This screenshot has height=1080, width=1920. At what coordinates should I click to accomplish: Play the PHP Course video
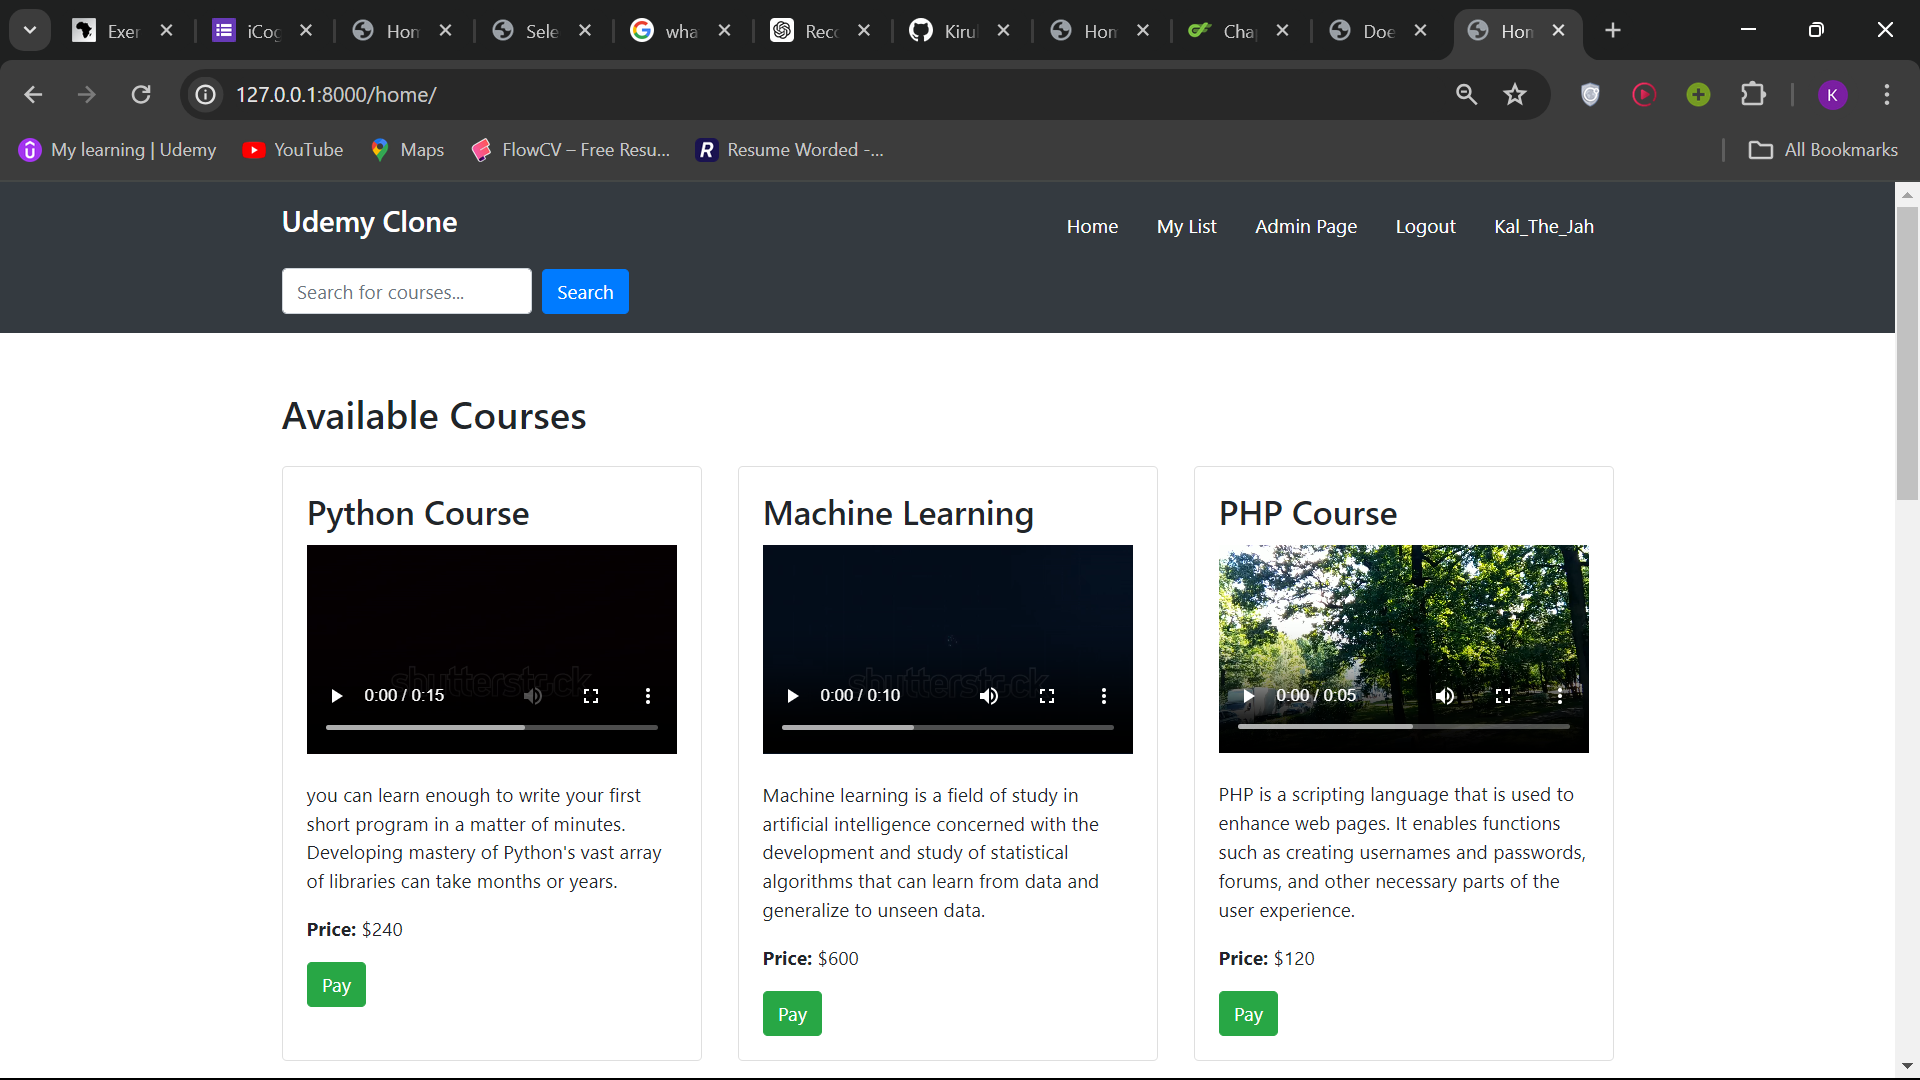point(1248,696)
